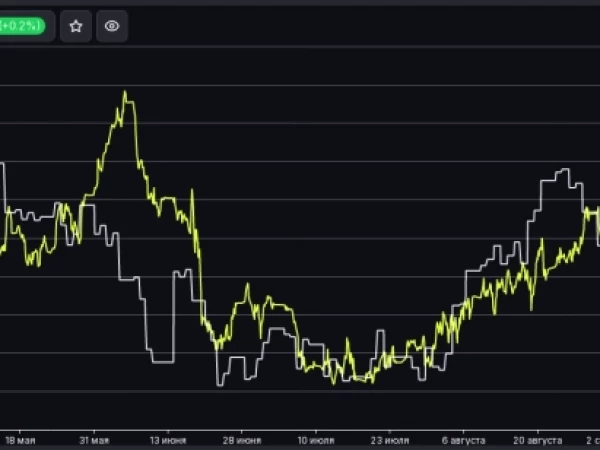Click the yellow line's lowest point in mid-July
The height and width of the screenshot is (450, 600).
(333, 382)
